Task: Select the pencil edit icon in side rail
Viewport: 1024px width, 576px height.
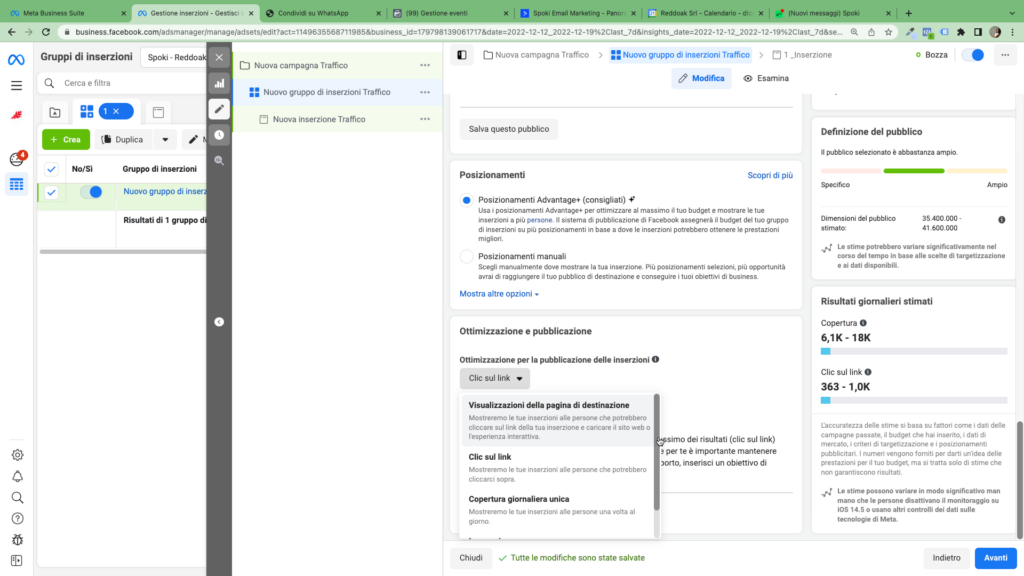Action: click(x=219, y=108)
